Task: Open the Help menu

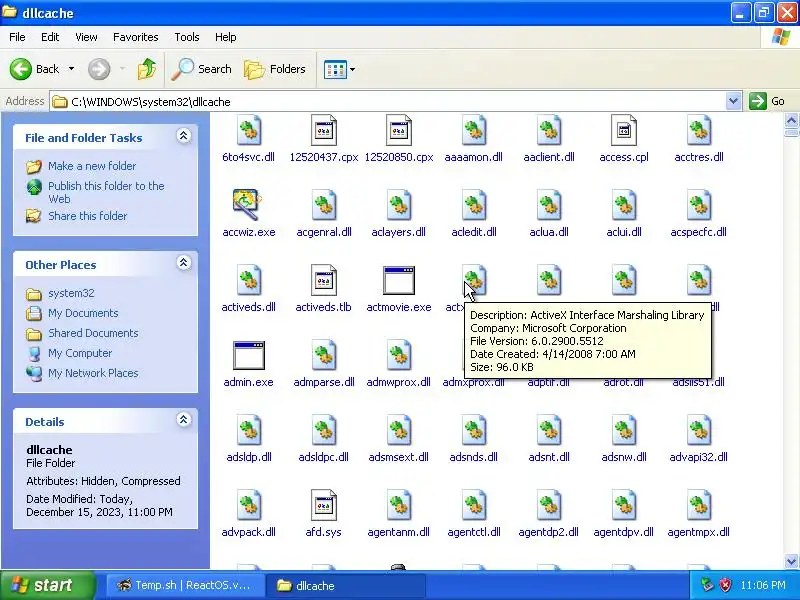Action: coord(226,37)
